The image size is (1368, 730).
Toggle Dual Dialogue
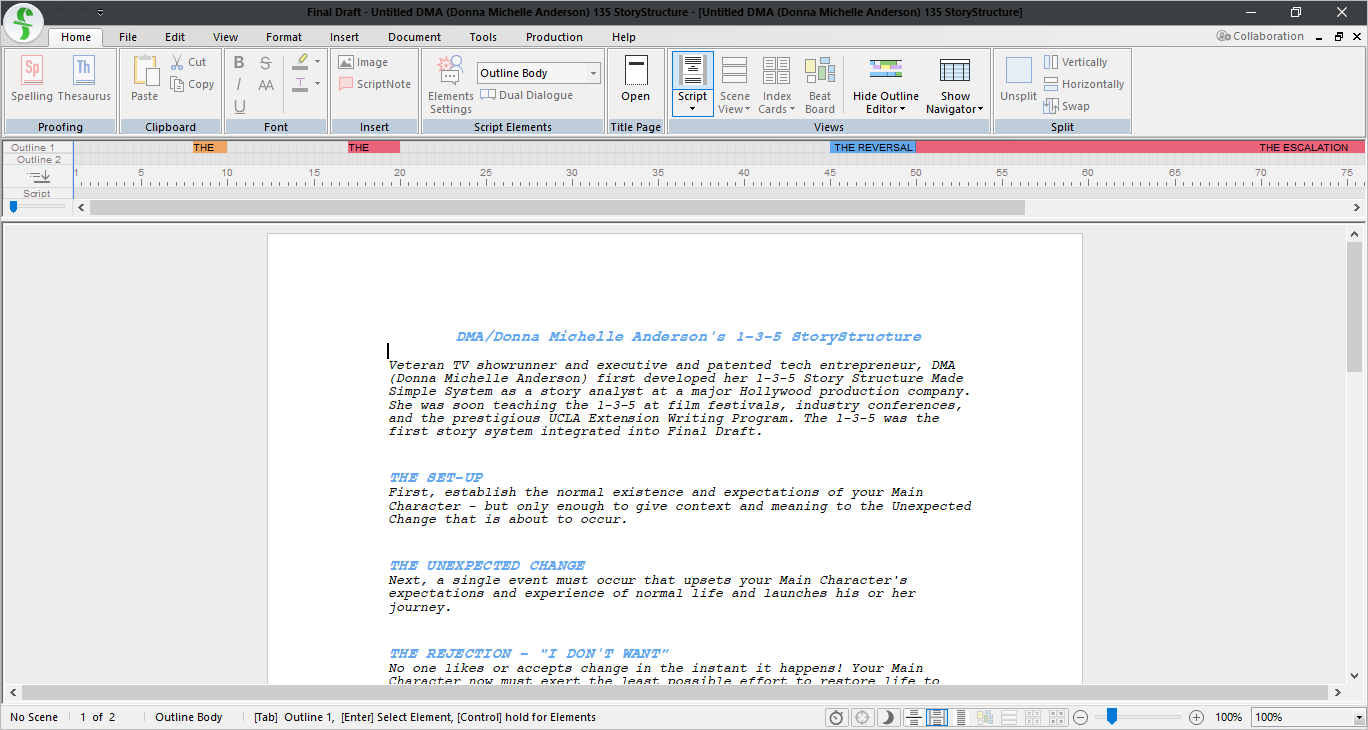click(x=527, y=95)
